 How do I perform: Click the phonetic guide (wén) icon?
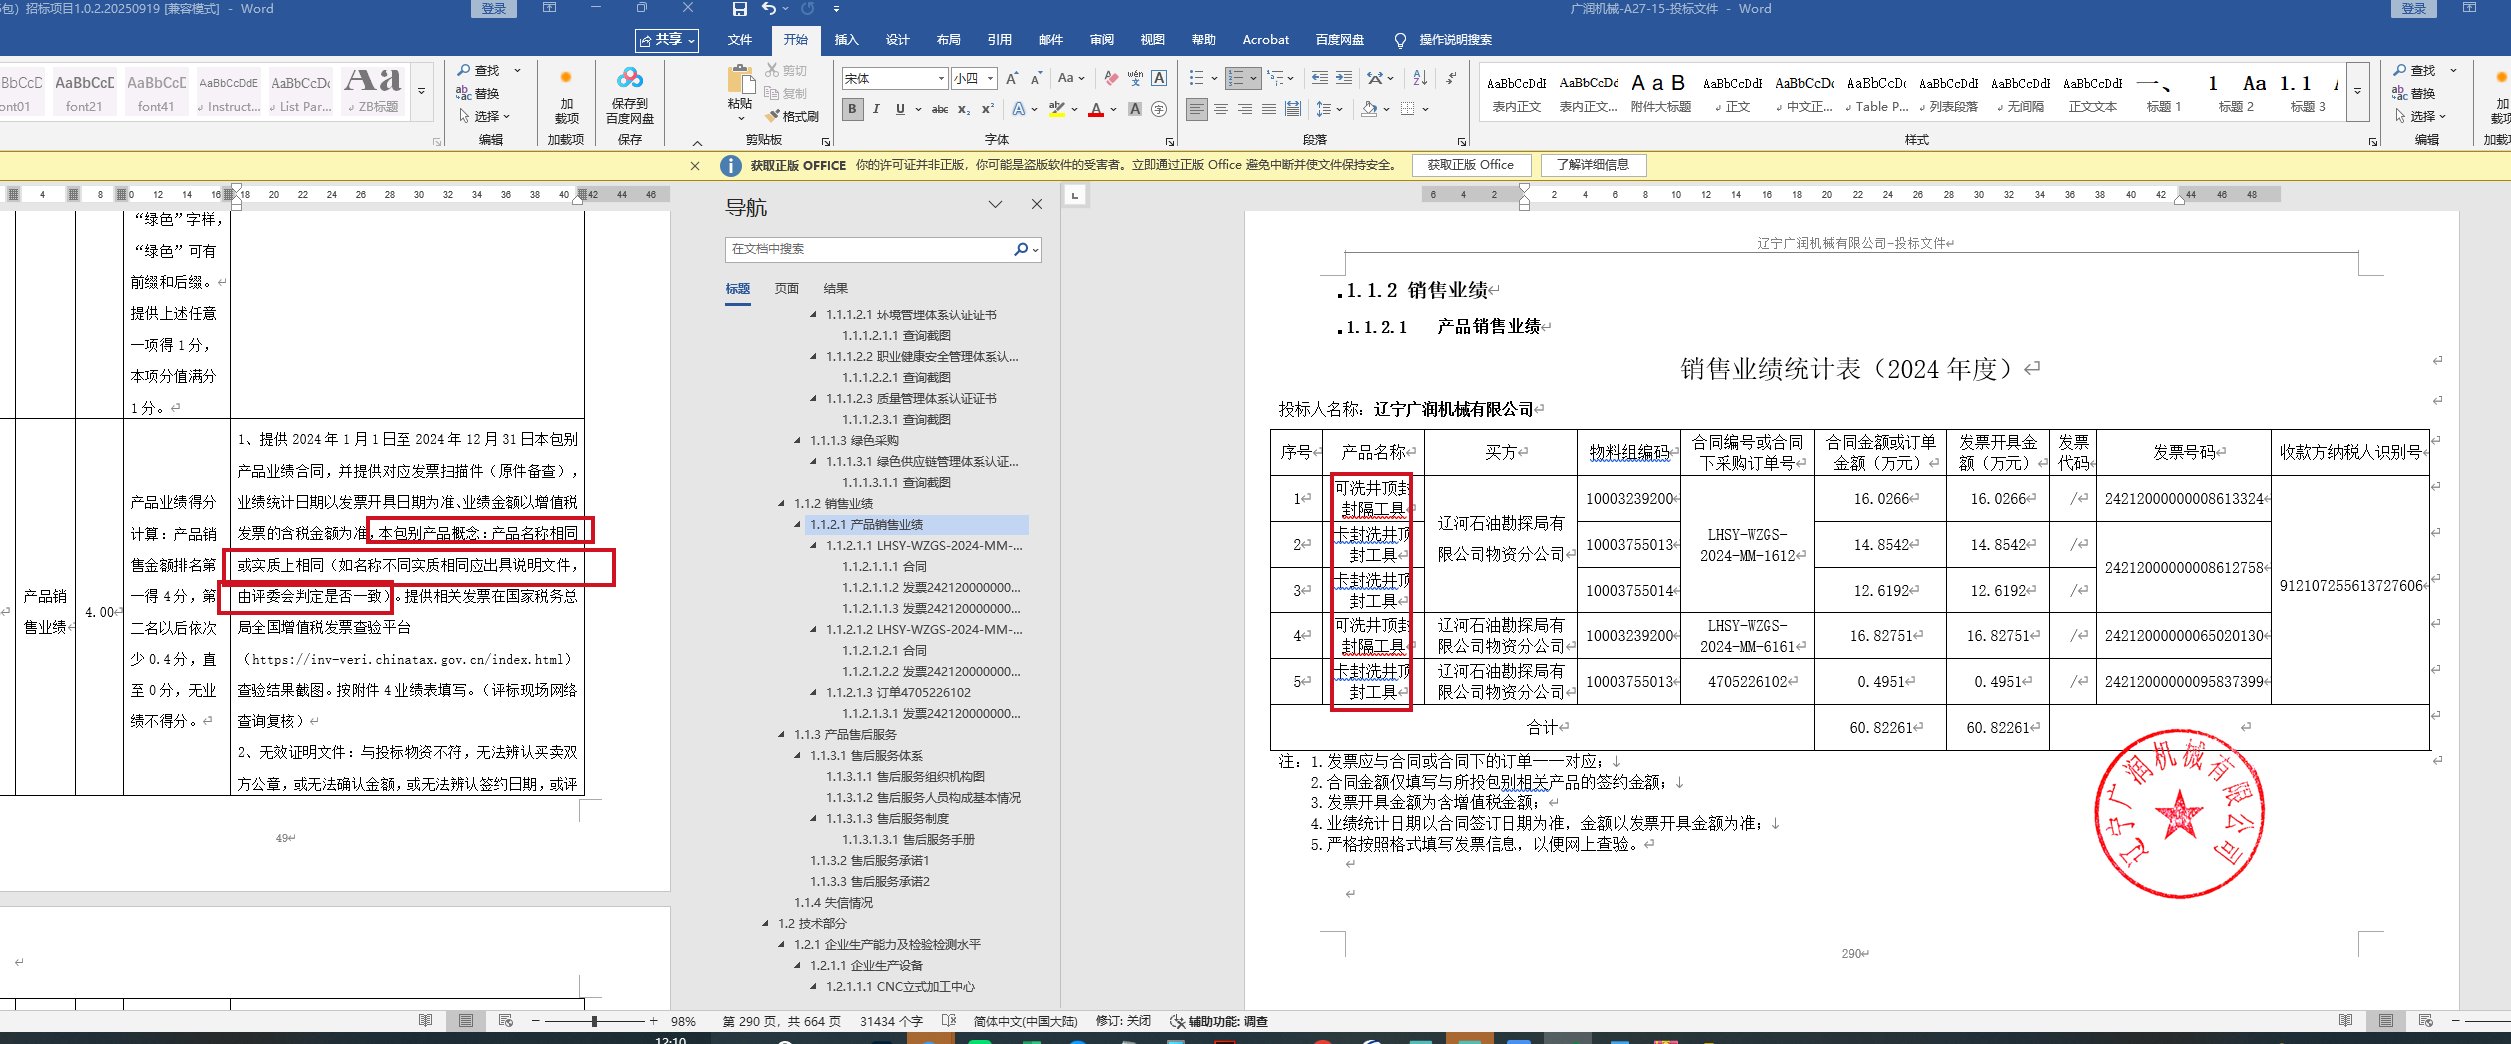pos(1135,78)
